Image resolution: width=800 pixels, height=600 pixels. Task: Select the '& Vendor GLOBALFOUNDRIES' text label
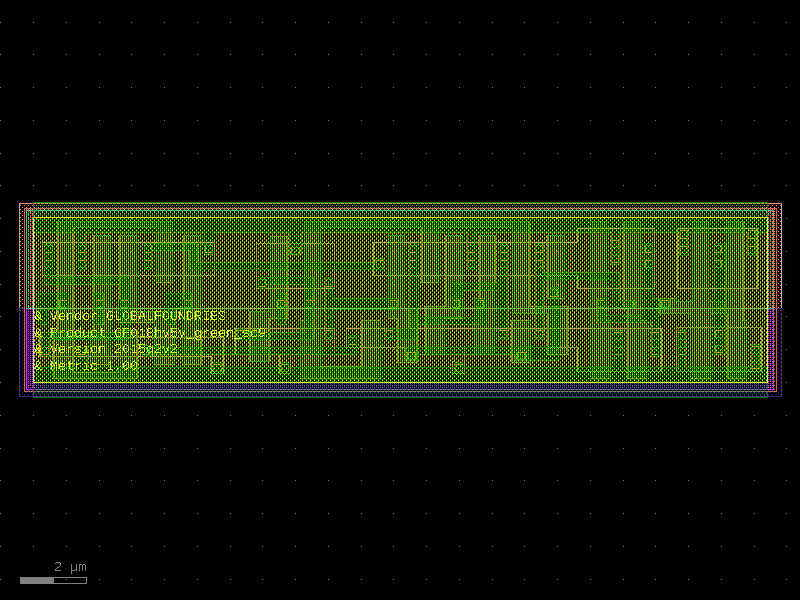point(130,316)
